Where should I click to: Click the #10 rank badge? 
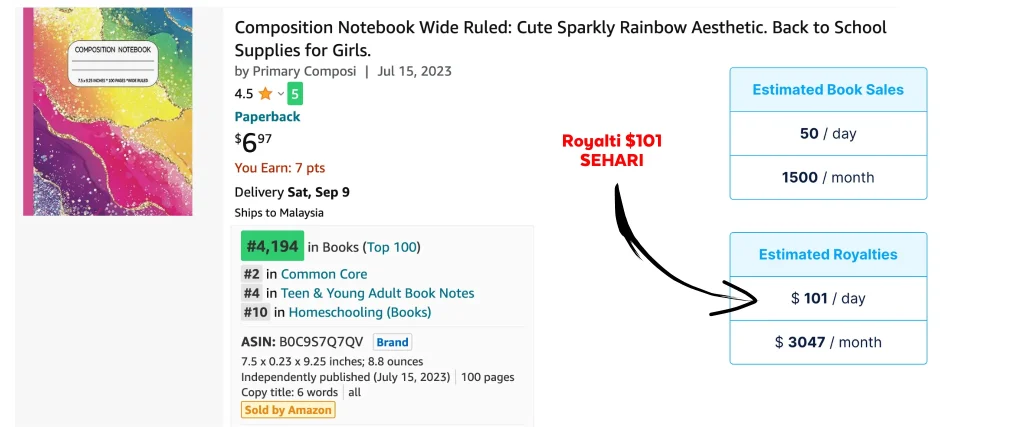tap(255, 312)
